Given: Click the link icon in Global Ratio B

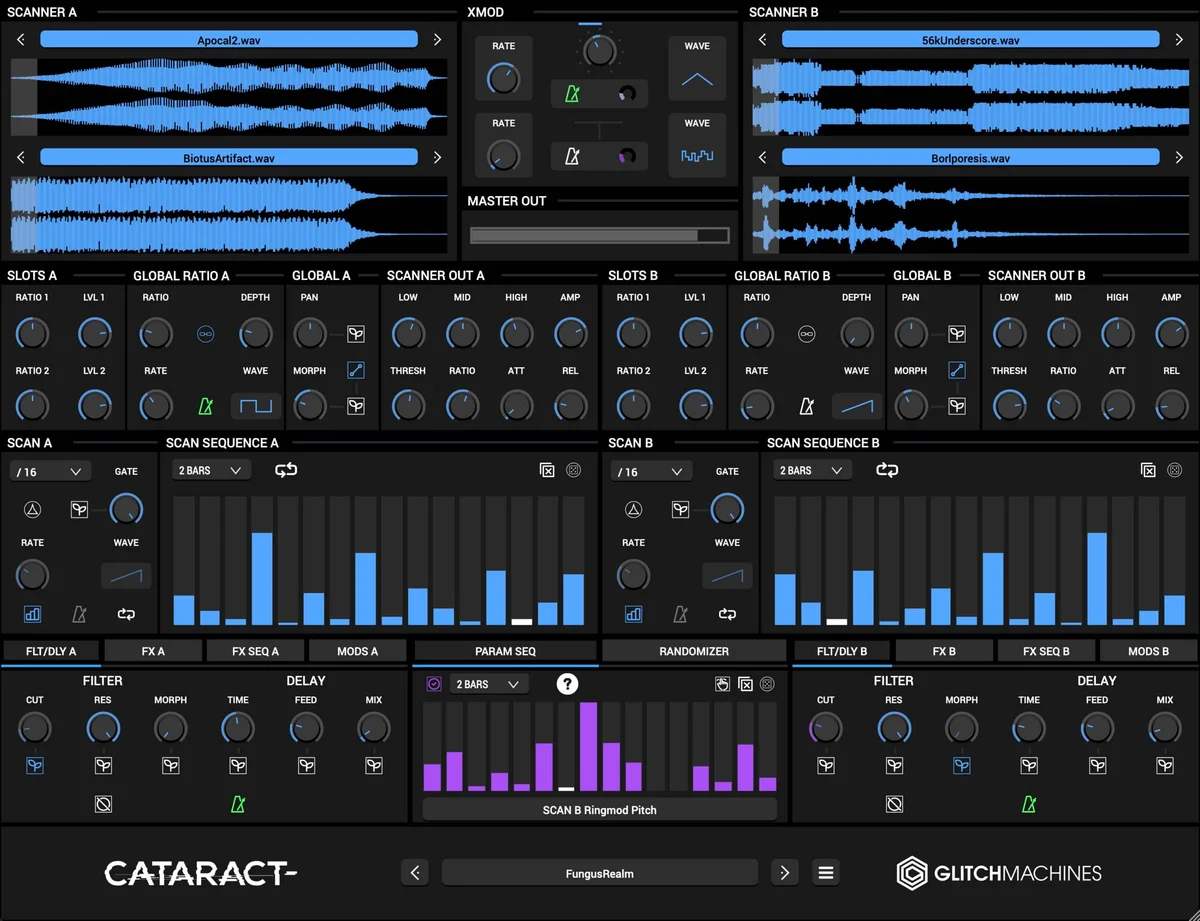Looking at the screenshot, I should point(807,334).
